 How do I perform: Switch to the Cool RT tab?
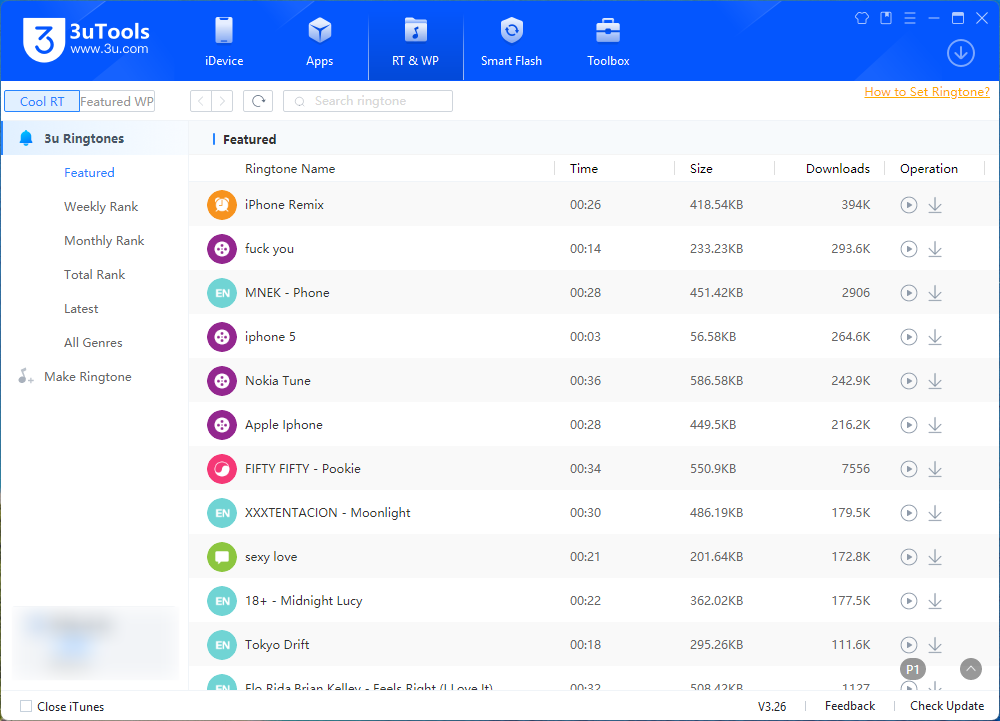pos(42,101)
